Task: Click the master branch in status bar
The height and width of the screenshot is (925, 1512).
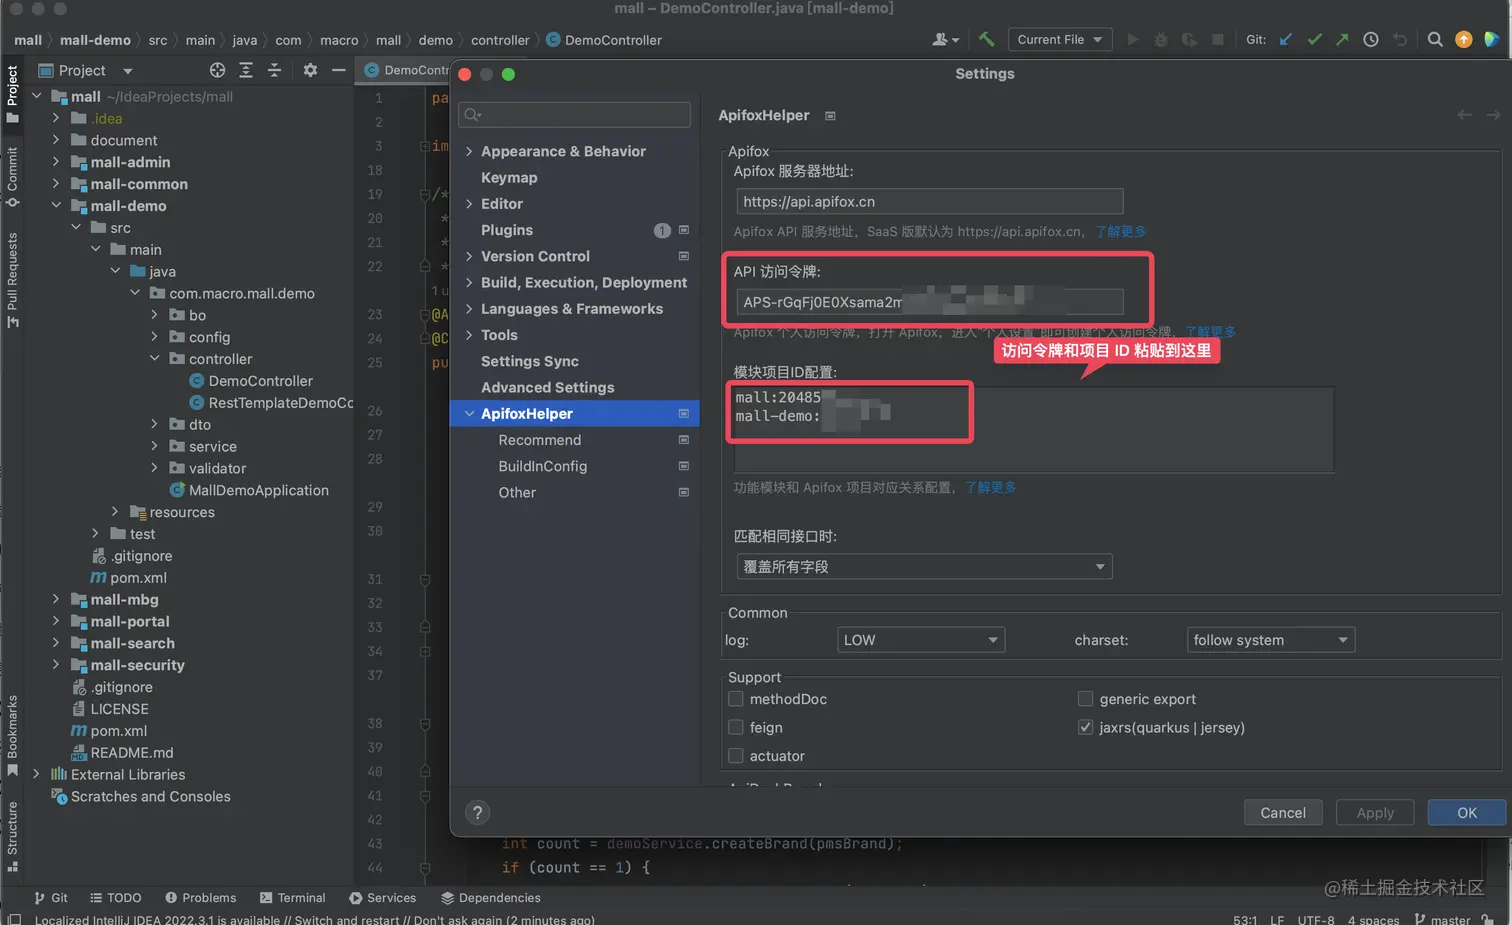Action: pos(1442,919)
